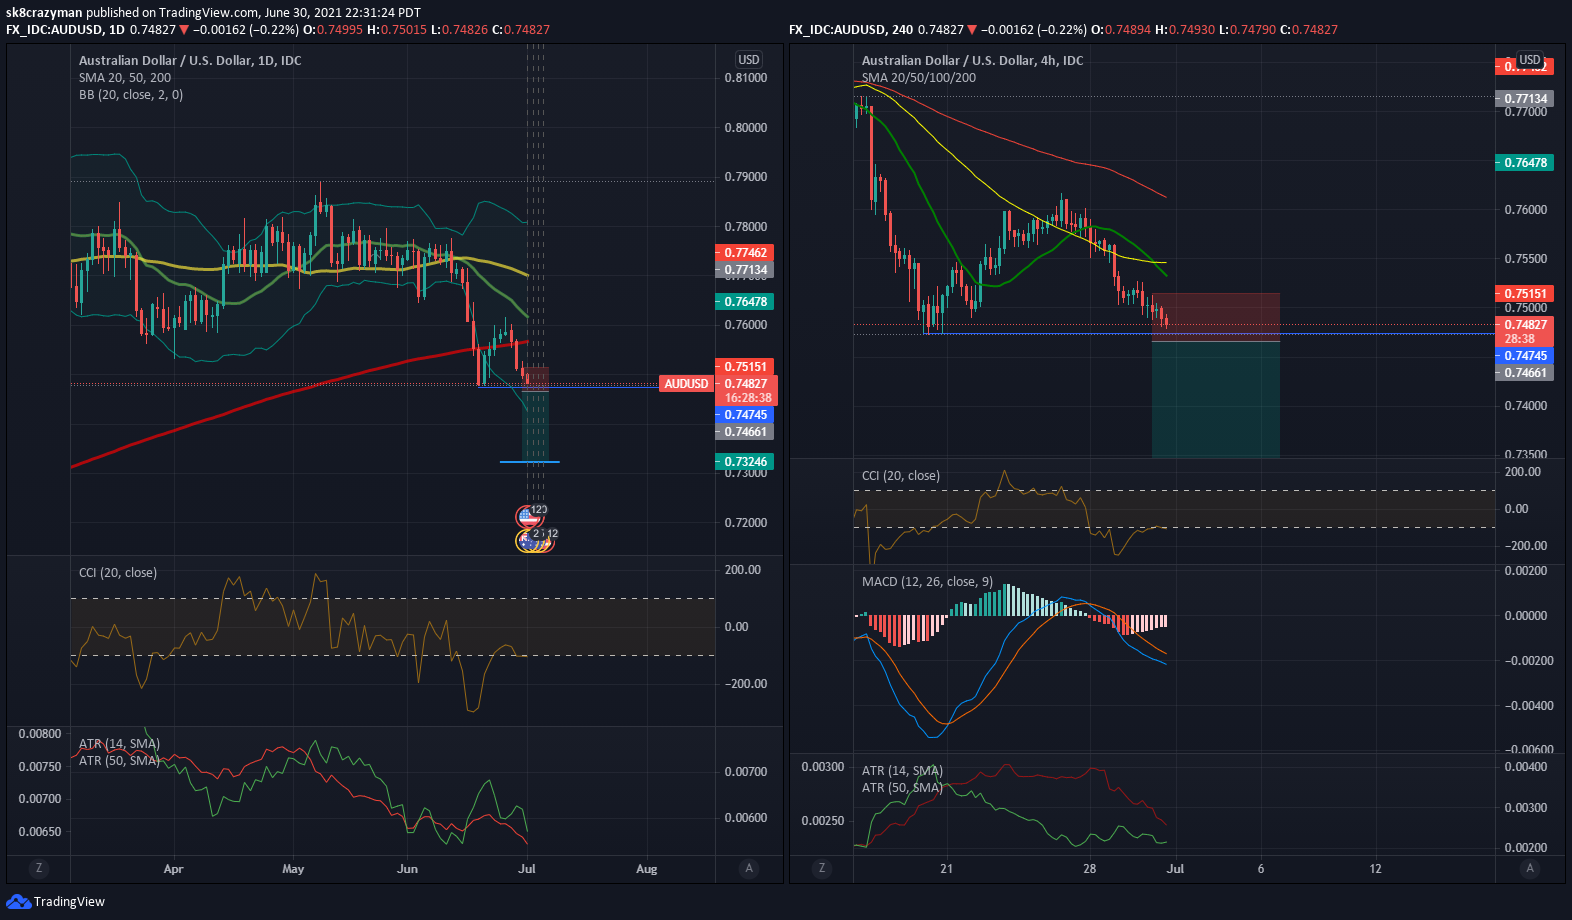Click the Aug label on daily time axis
The height and width of the screenshot is (920, 1572).
647,868
